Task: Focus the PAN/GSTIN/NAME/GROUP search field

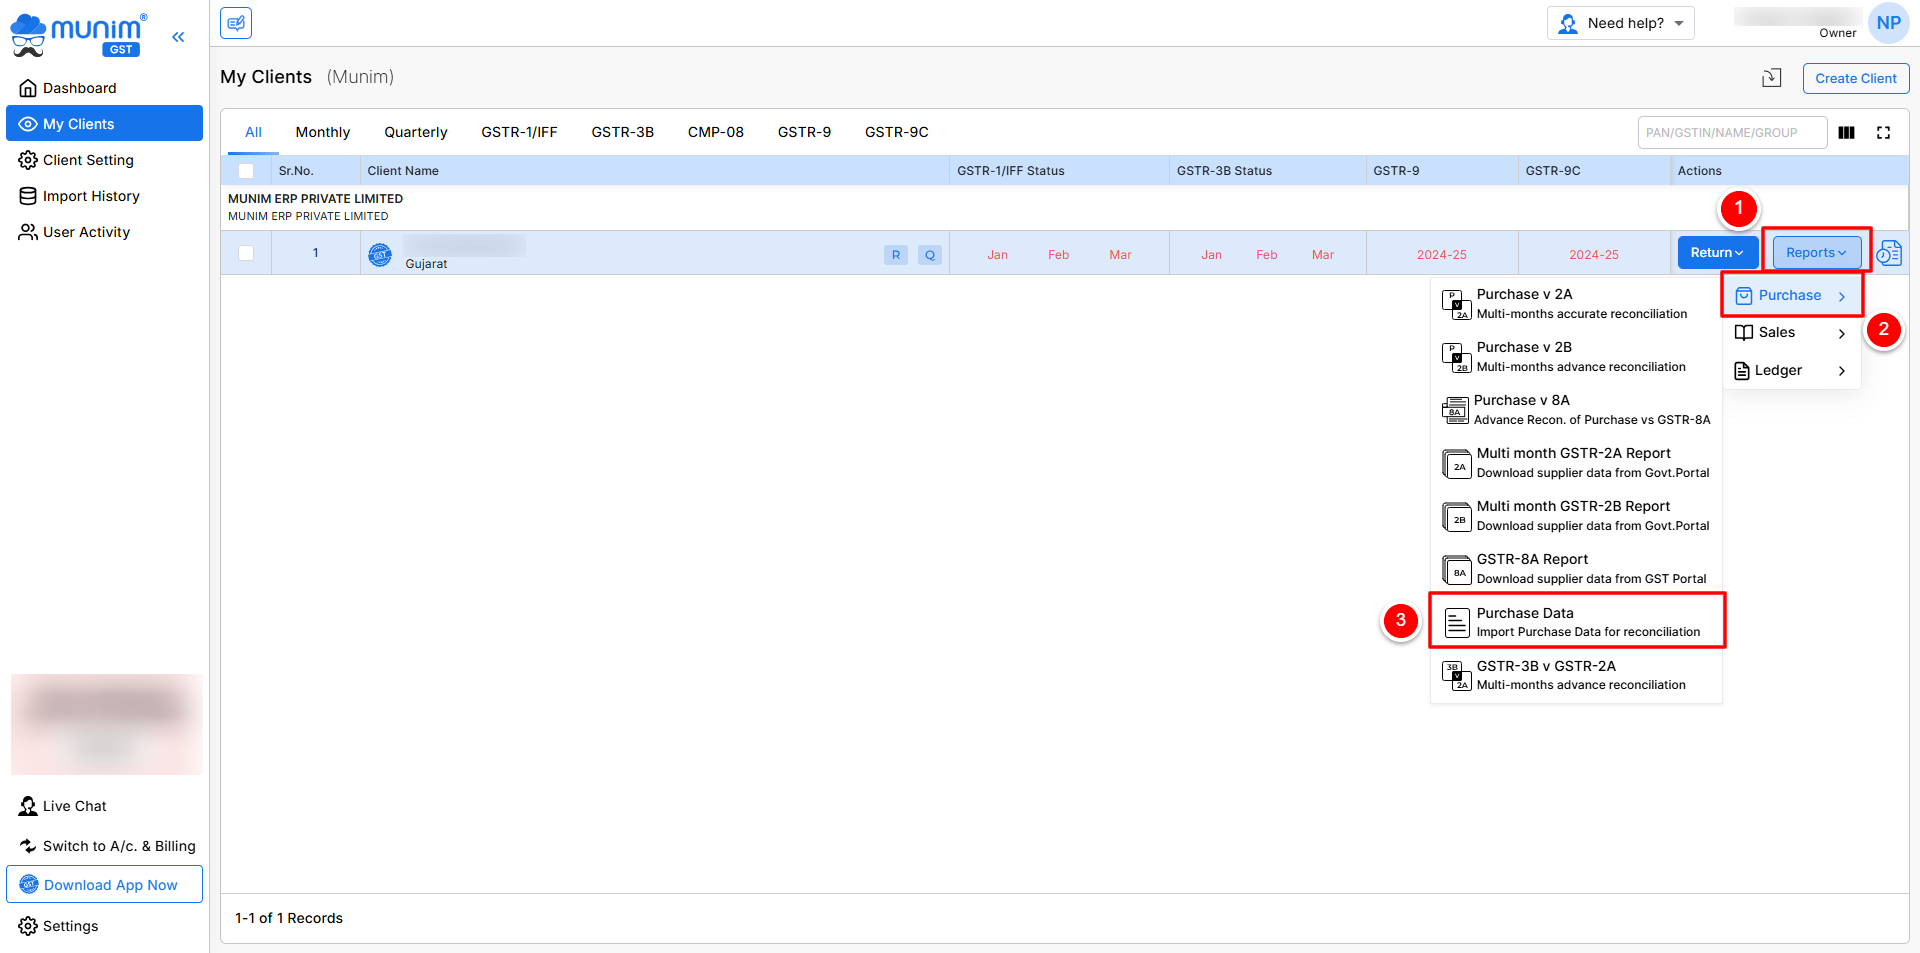Action: coord(1731,132)
